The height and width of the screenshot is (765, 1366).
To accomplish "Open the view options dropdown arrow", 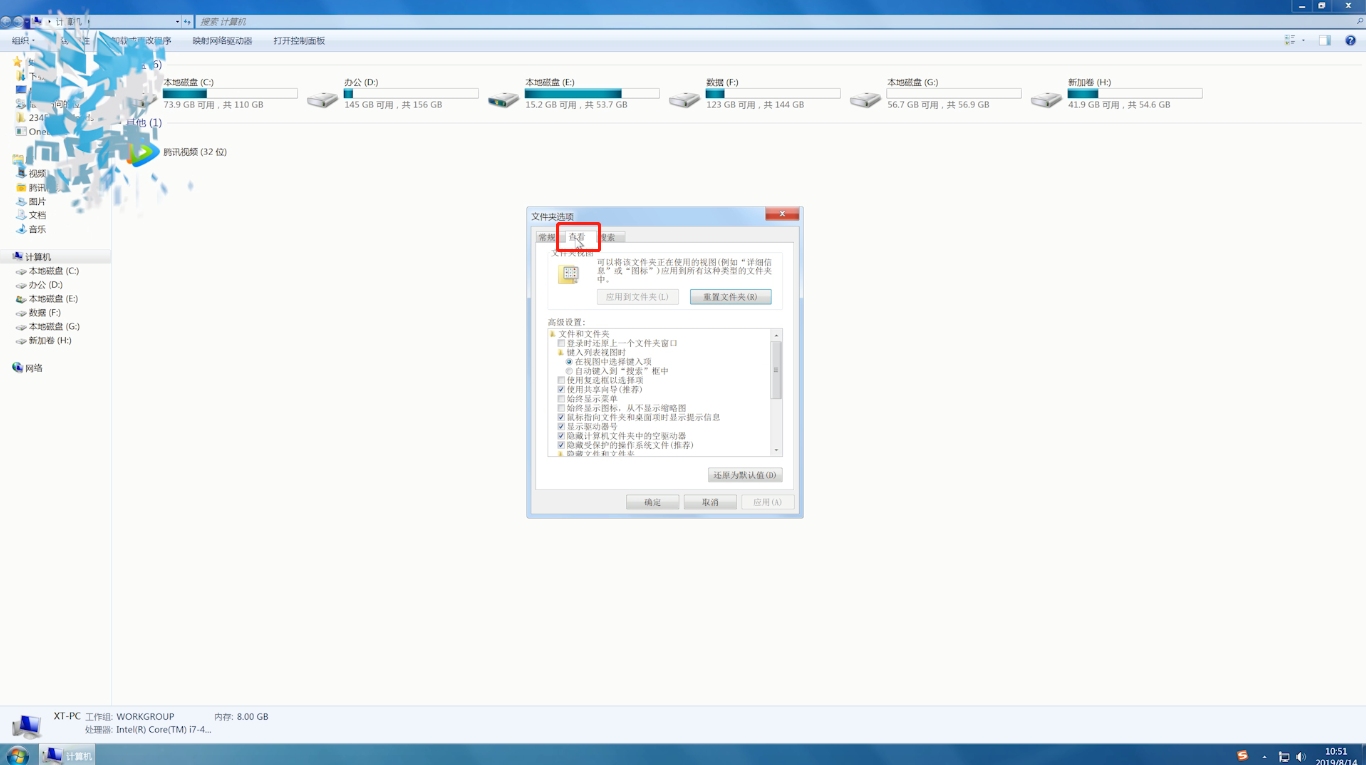I will pos(1303,40).
